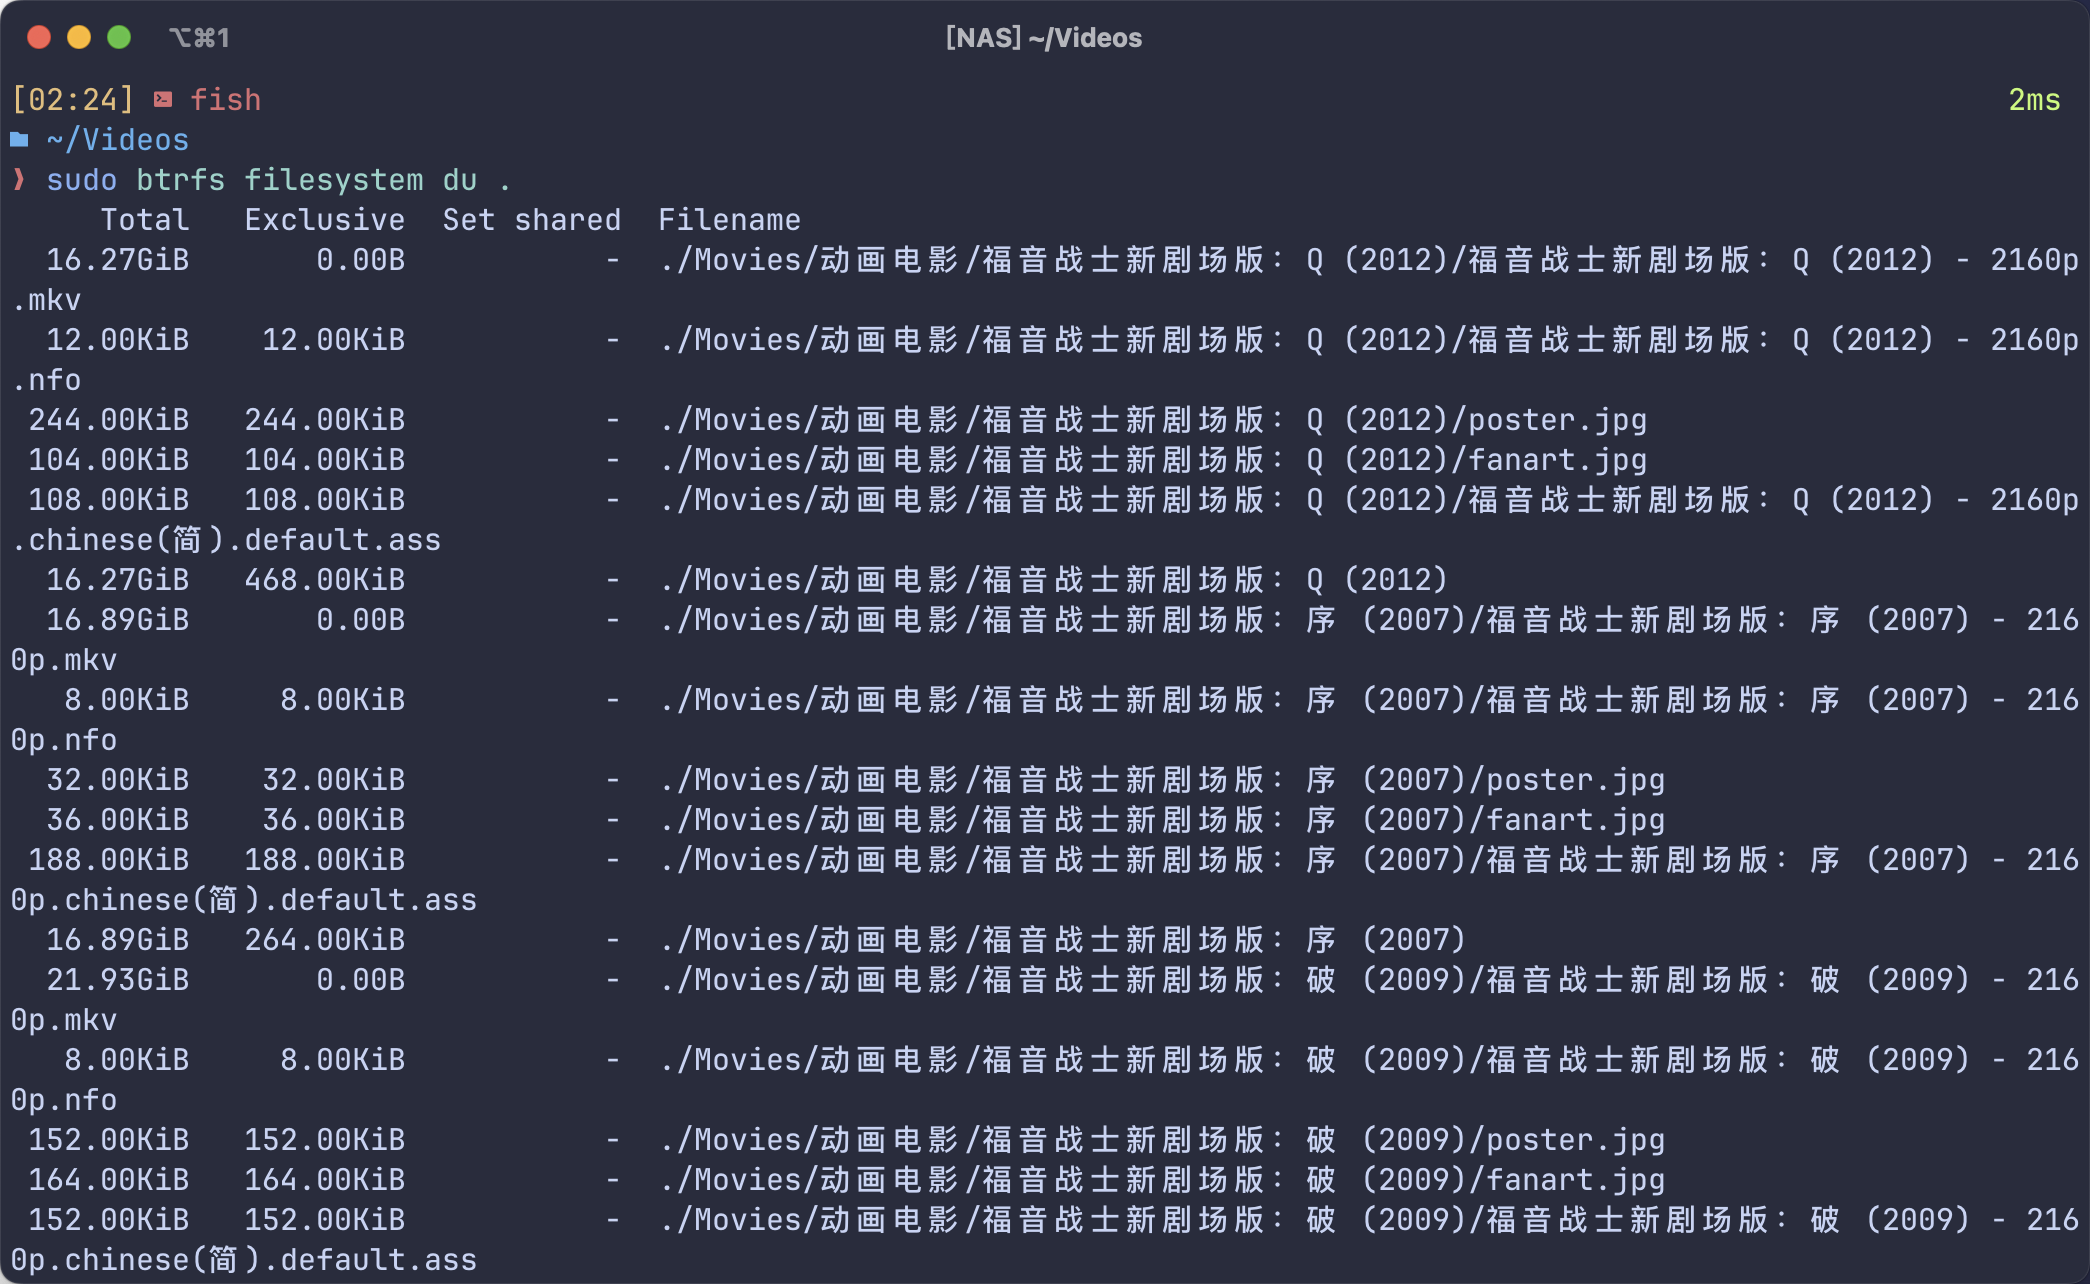Click the first 32.00KiB total value
2090x1284 pixels.
click(118, 779)
